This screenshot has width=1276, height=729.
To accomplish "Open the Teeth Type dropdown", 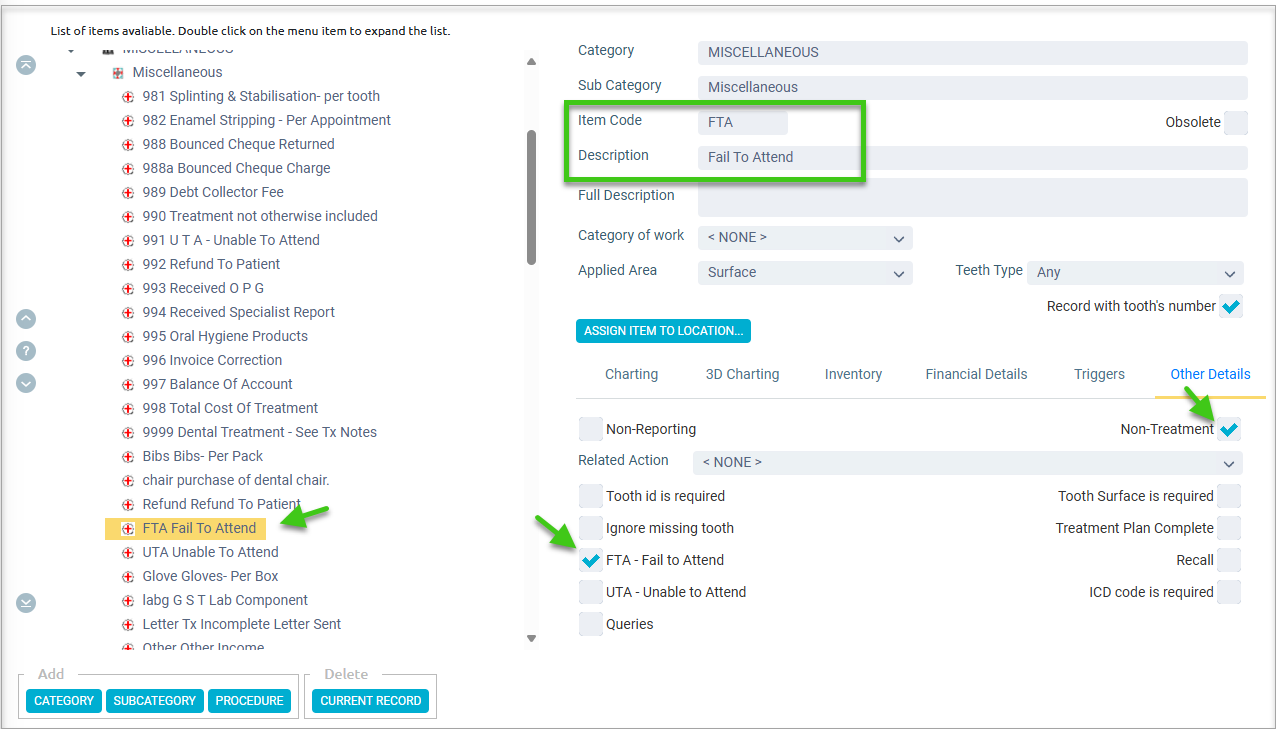I will (1135, 273).
